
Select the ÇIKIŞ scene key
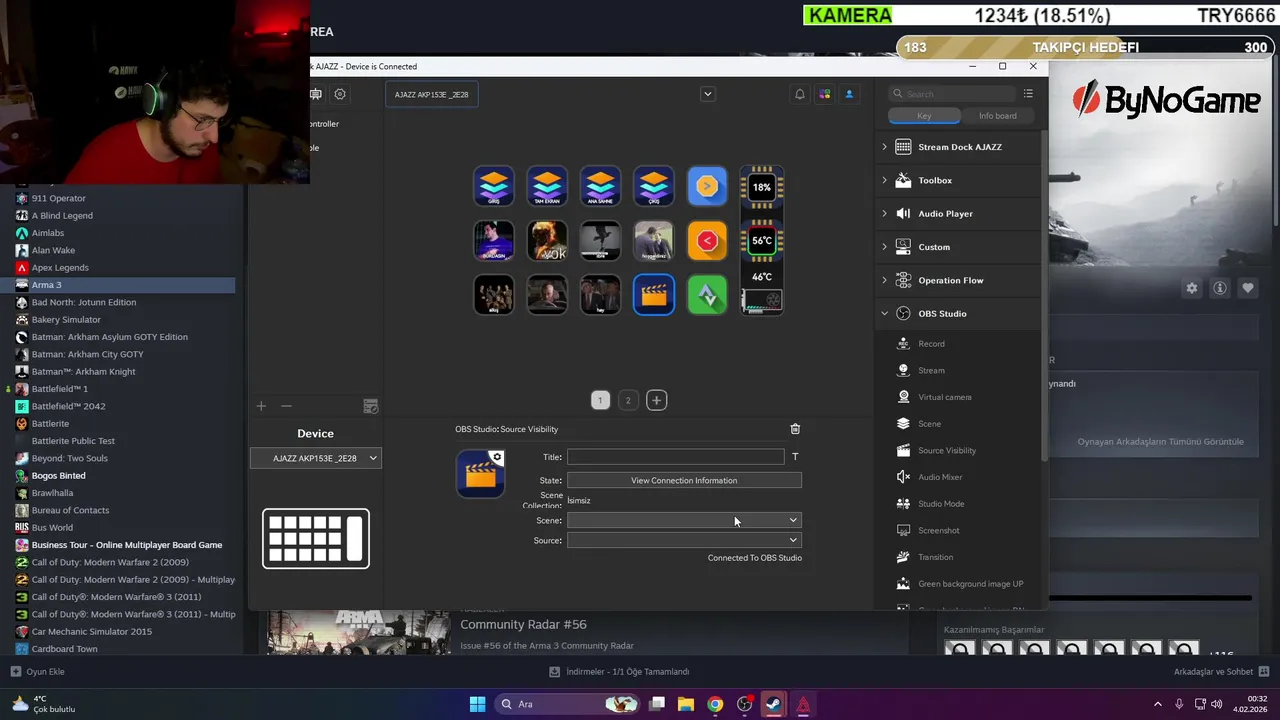click(654, 186)
